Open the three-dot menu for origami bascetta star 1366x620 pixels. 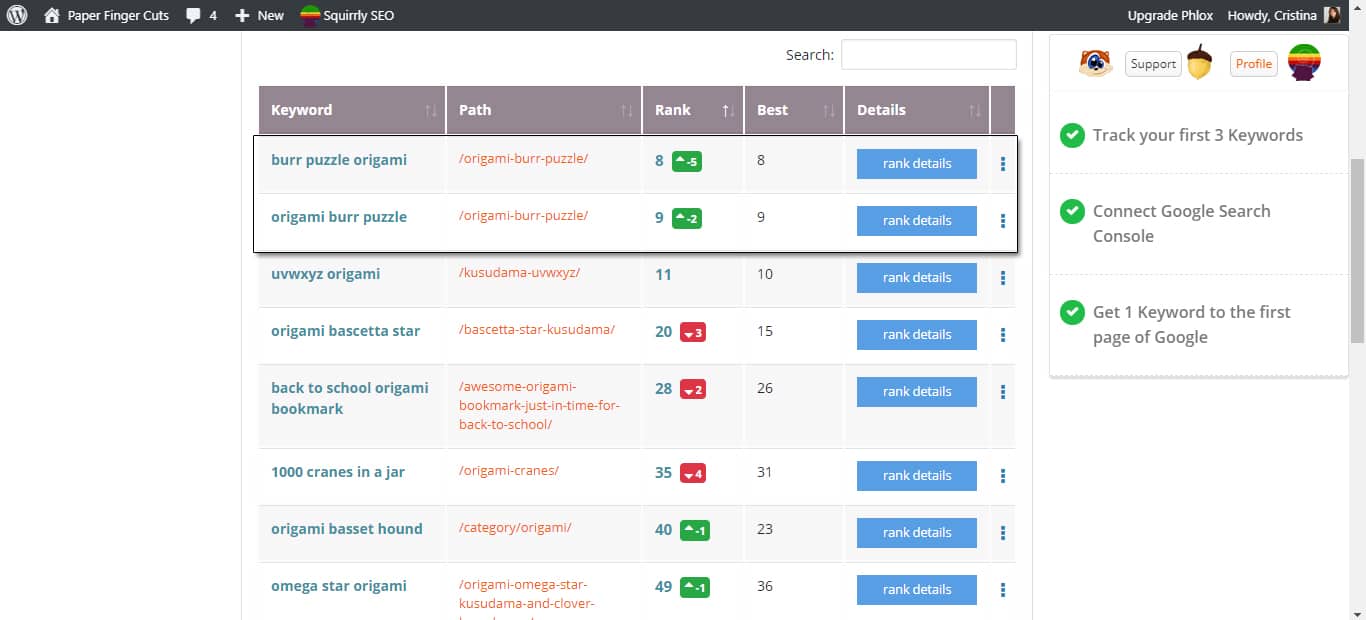[x=1003, y=335]
